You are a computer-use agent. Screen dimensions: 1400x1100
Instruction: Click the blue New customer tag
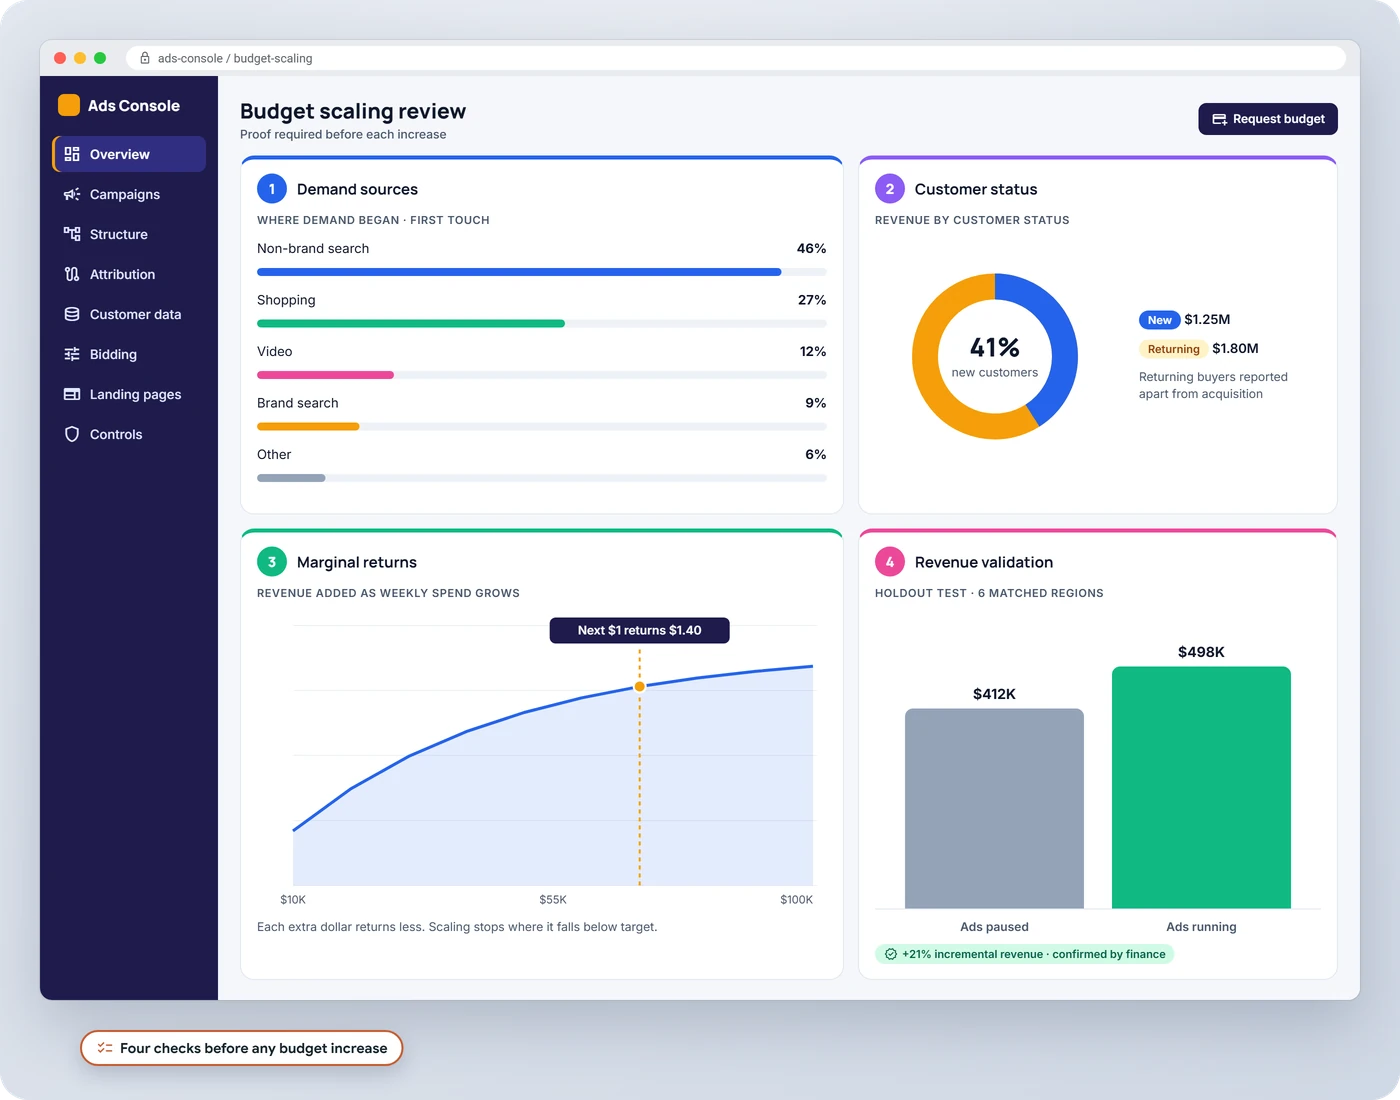click(1160, 320)
